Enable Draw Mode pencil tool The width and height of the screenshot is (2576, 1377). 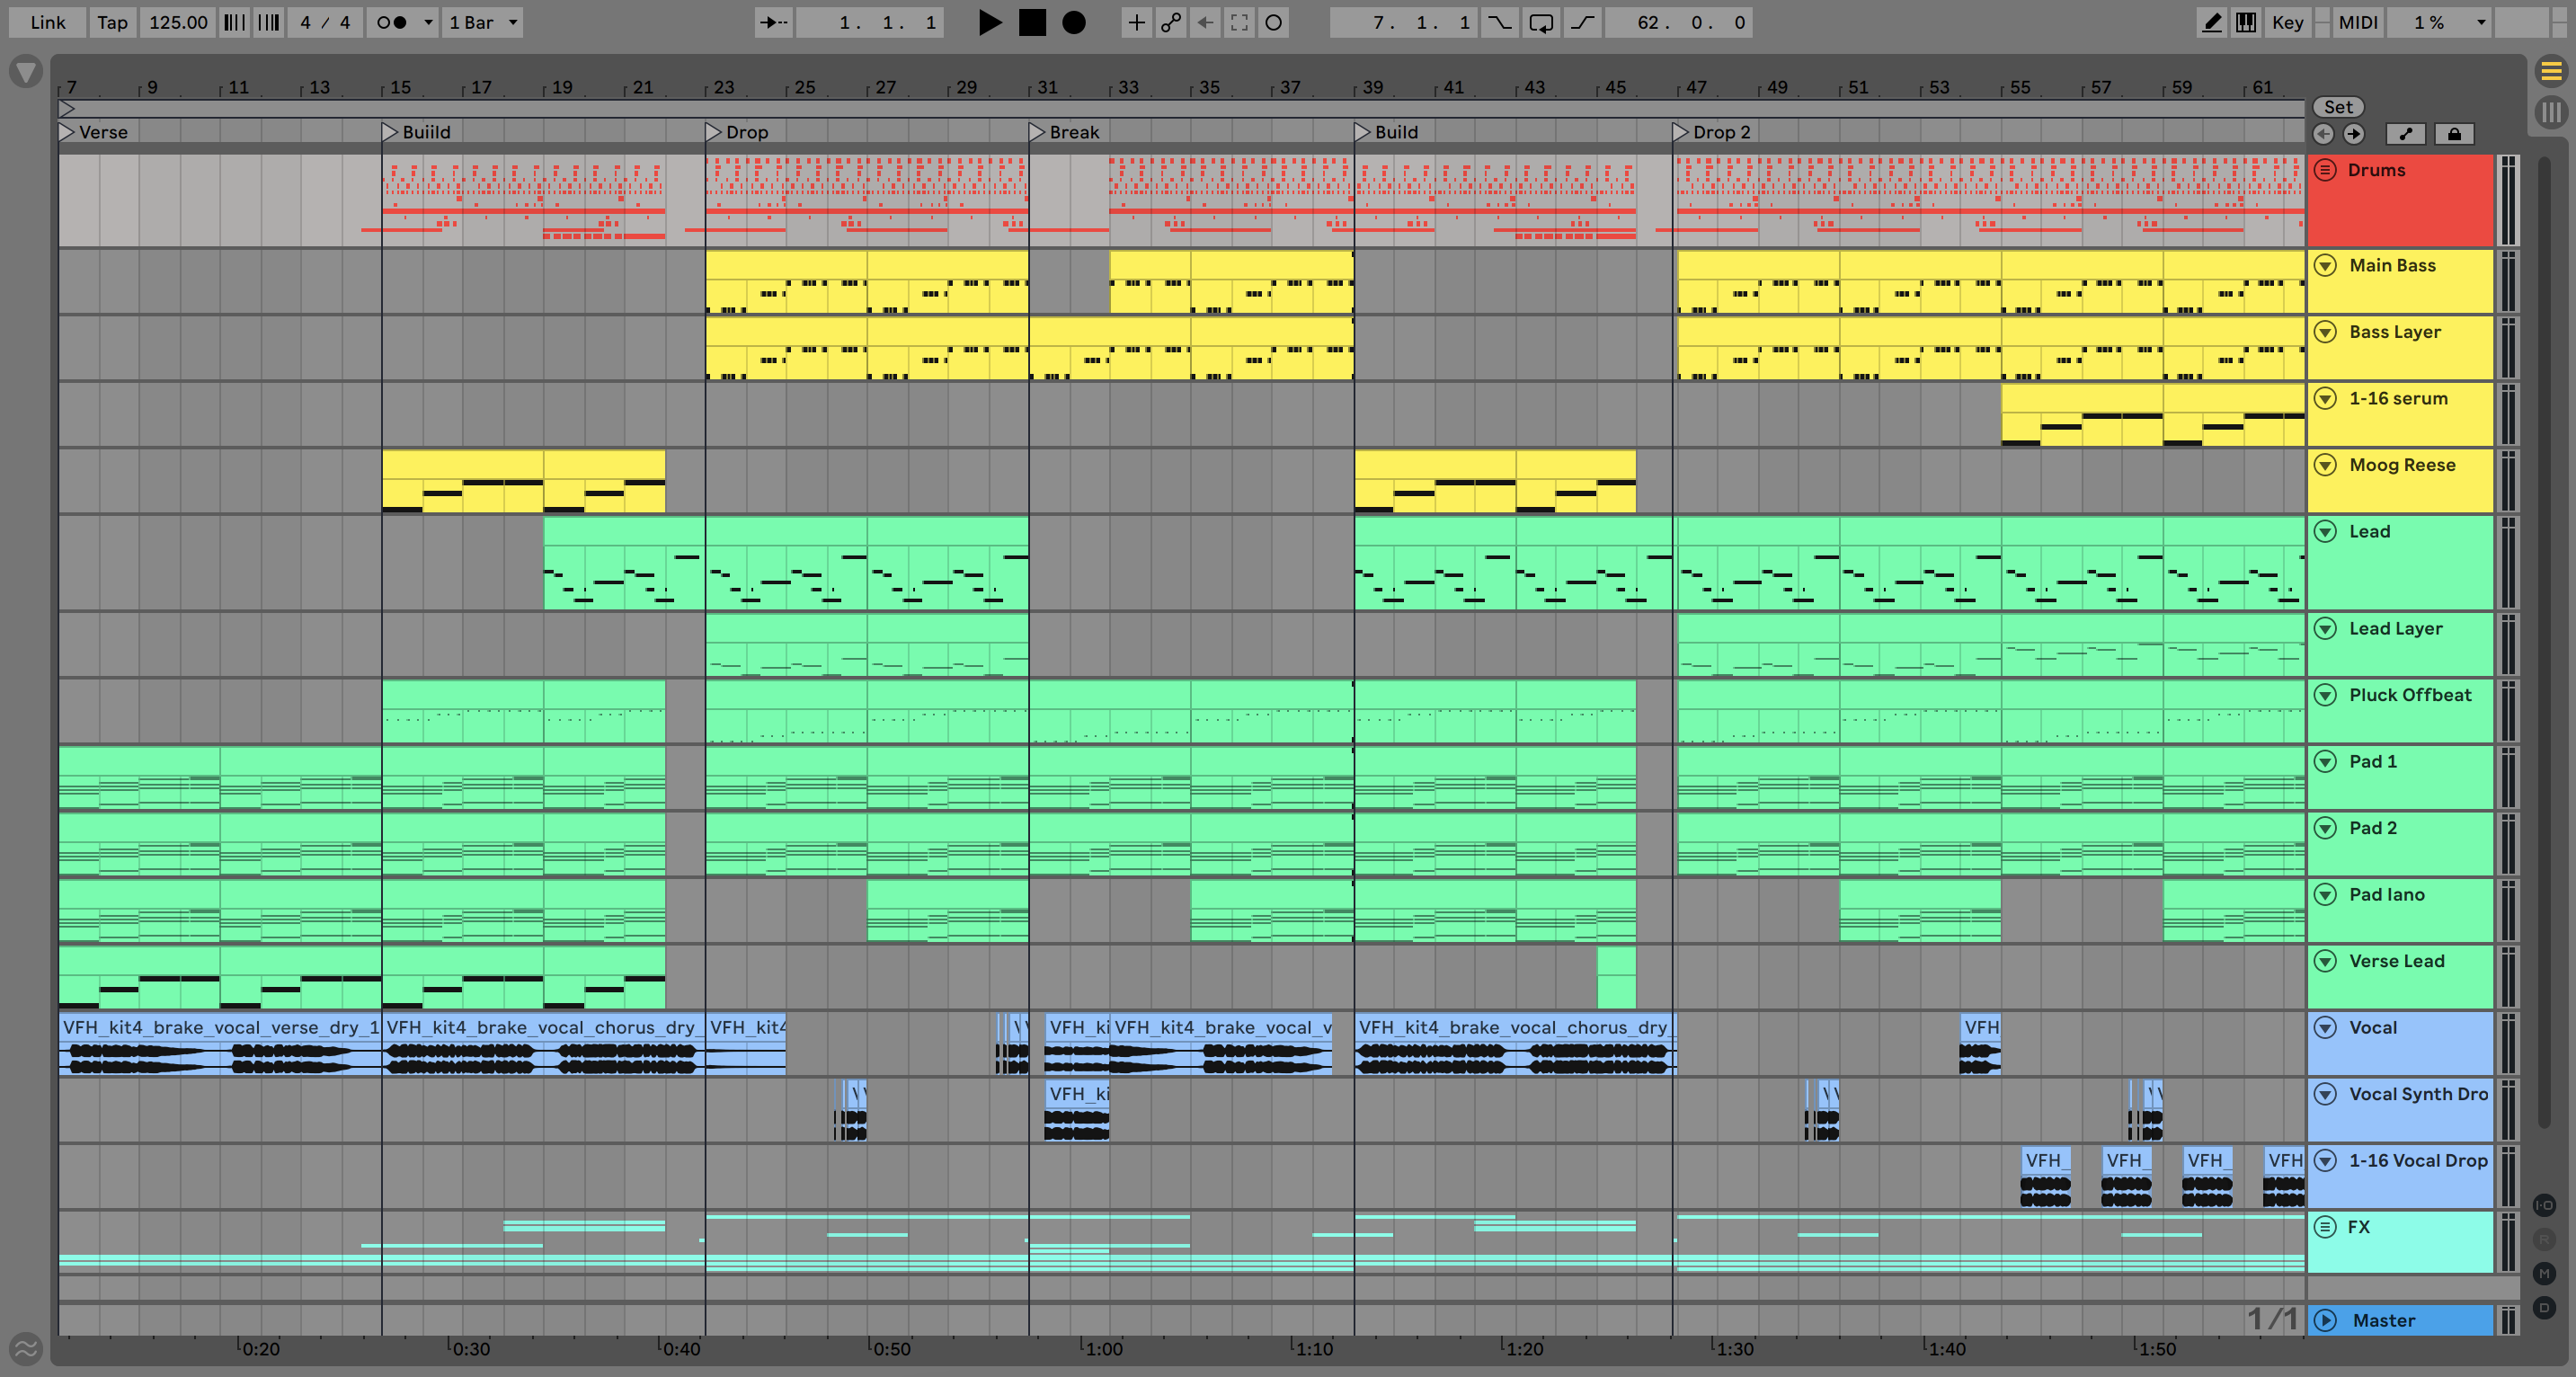click(2212, 22)
